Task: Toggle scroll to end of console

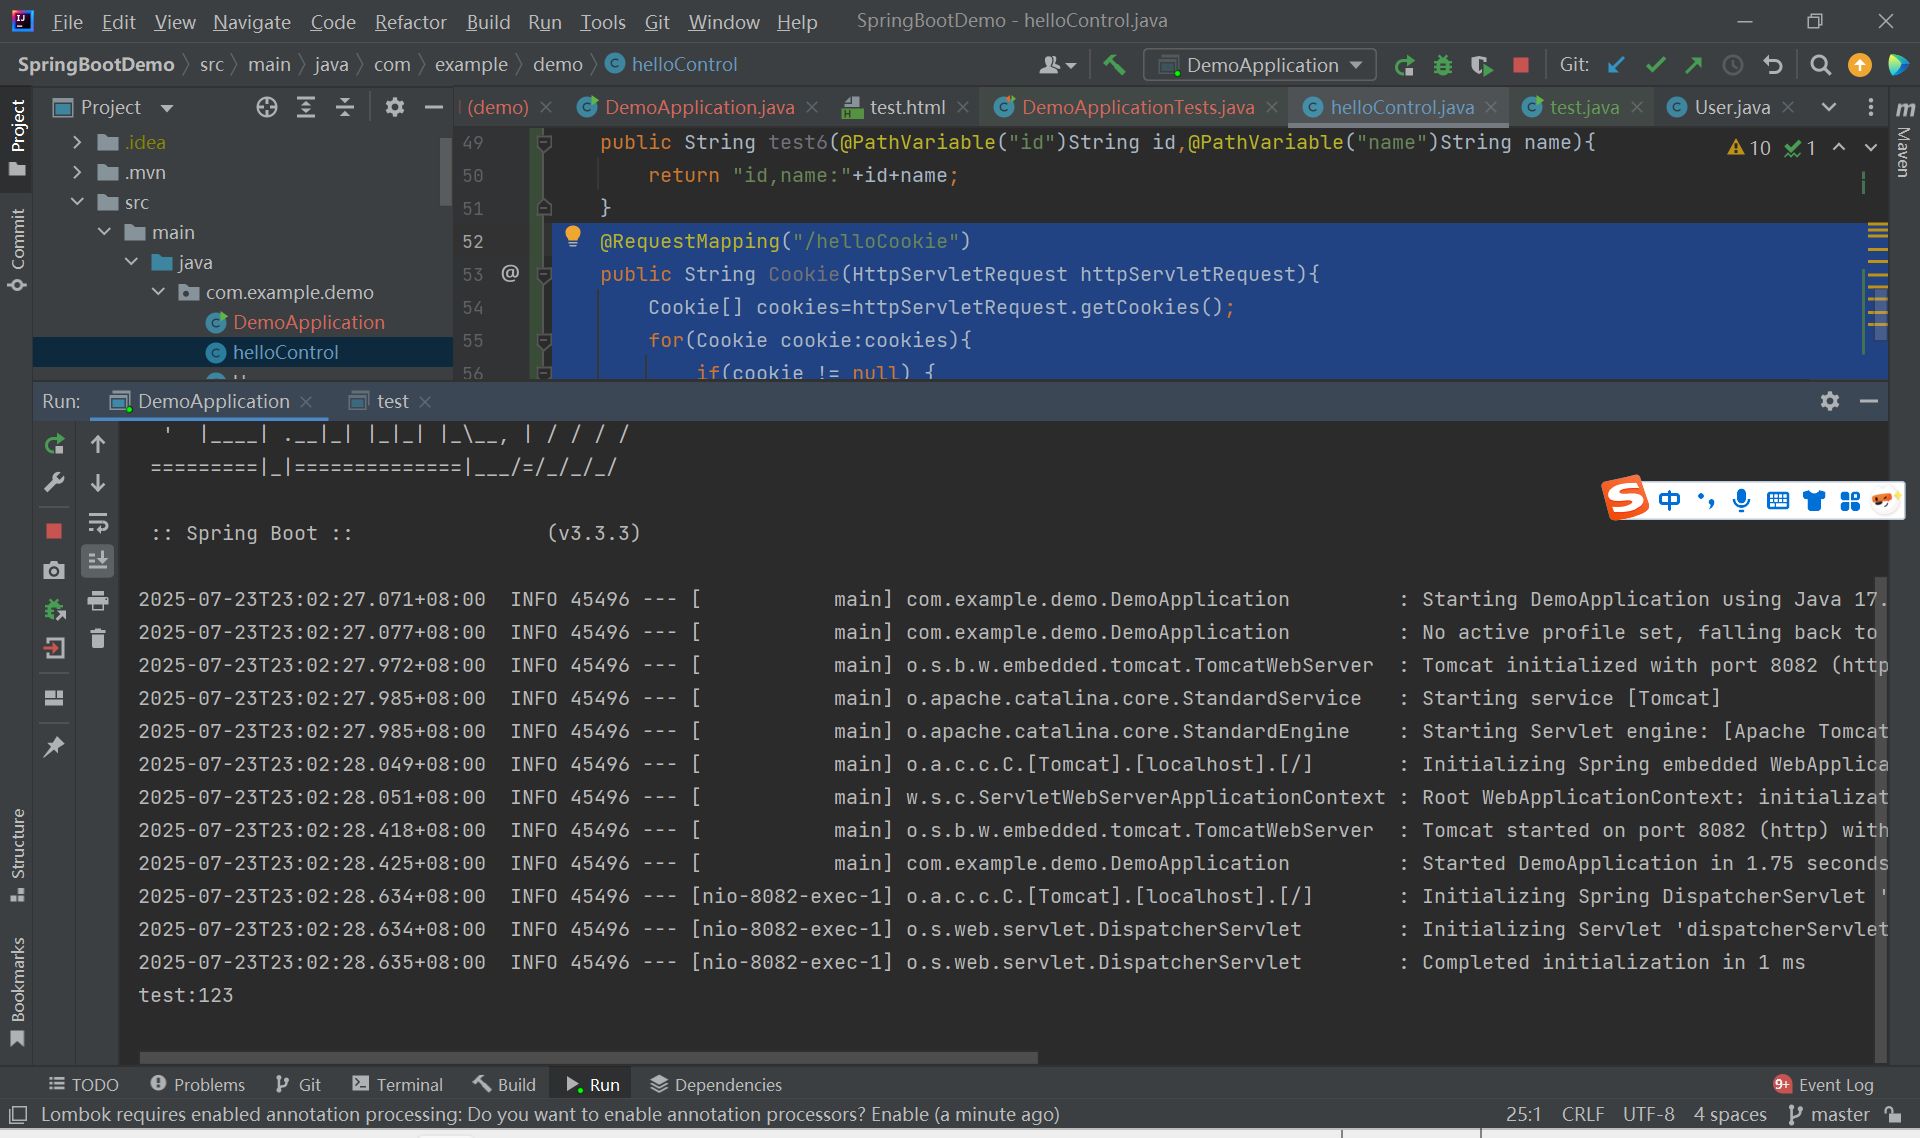Action: [x=98, y=560]
